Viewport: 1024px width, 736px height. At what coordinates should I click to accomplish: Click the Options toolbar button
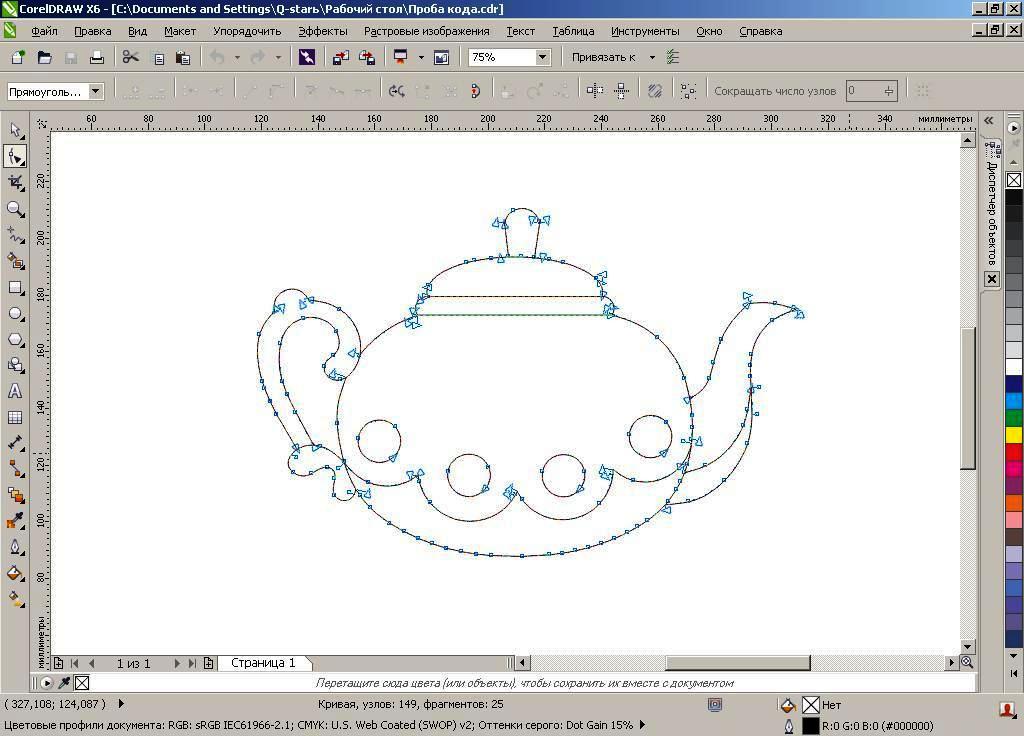coord(673,57)
